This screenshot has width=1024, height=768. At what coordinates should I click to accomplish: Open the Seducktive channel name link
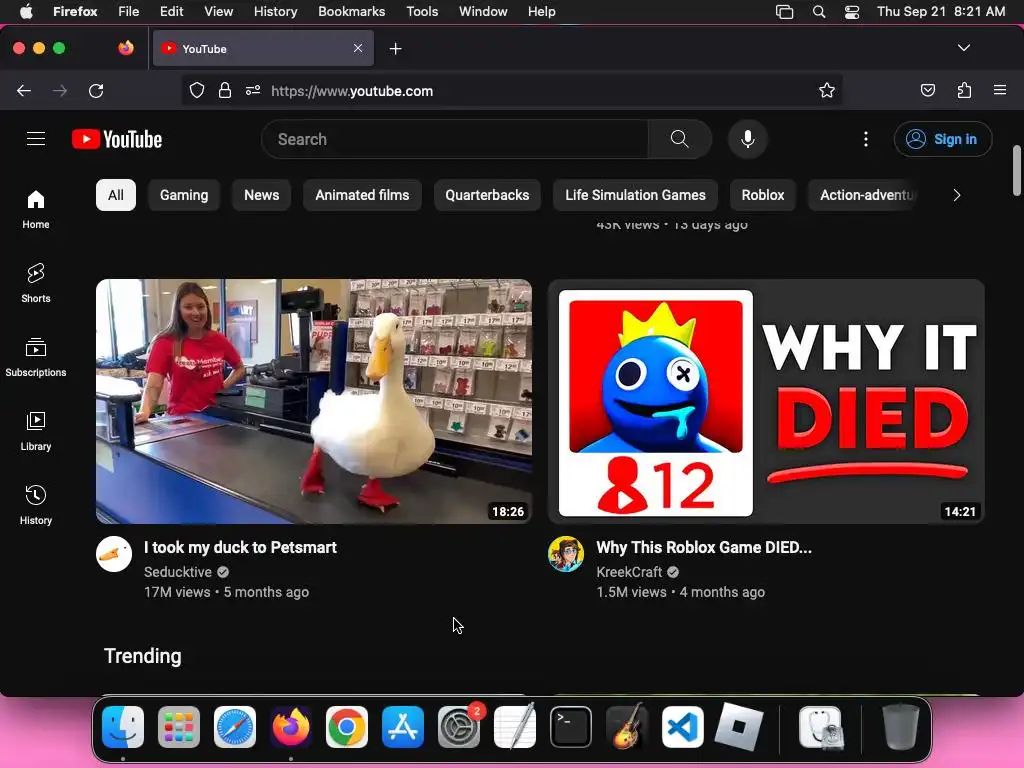tap(178, 572)
